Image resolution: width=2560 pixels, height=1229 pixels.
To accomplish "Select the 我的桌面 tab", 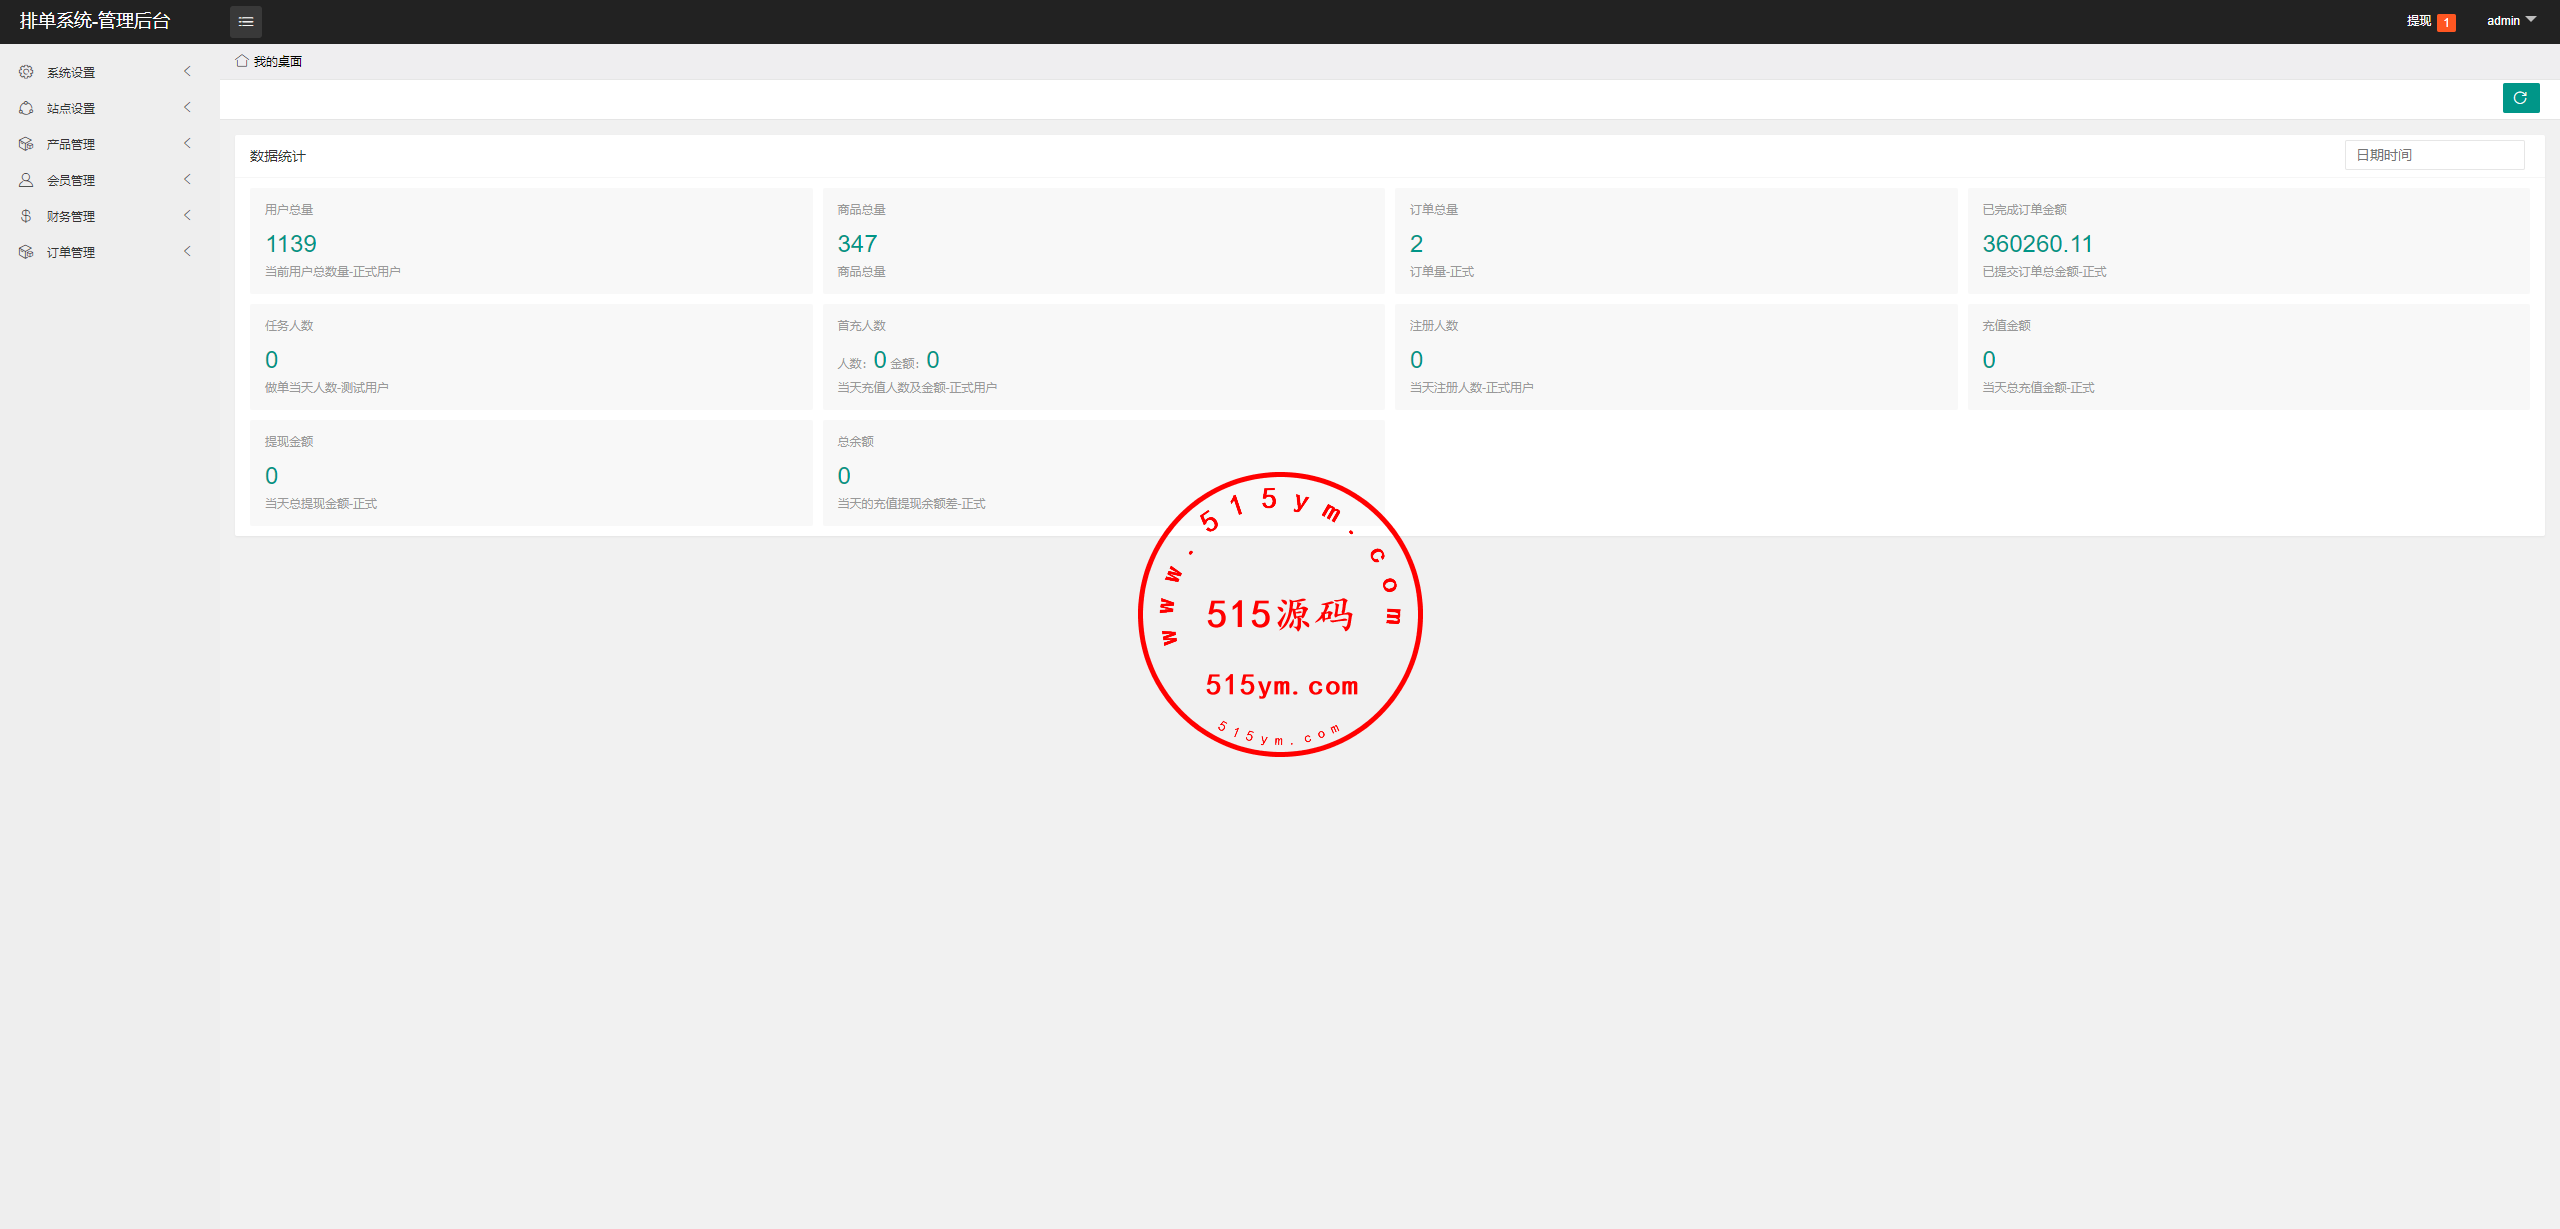I will (277, 62).
